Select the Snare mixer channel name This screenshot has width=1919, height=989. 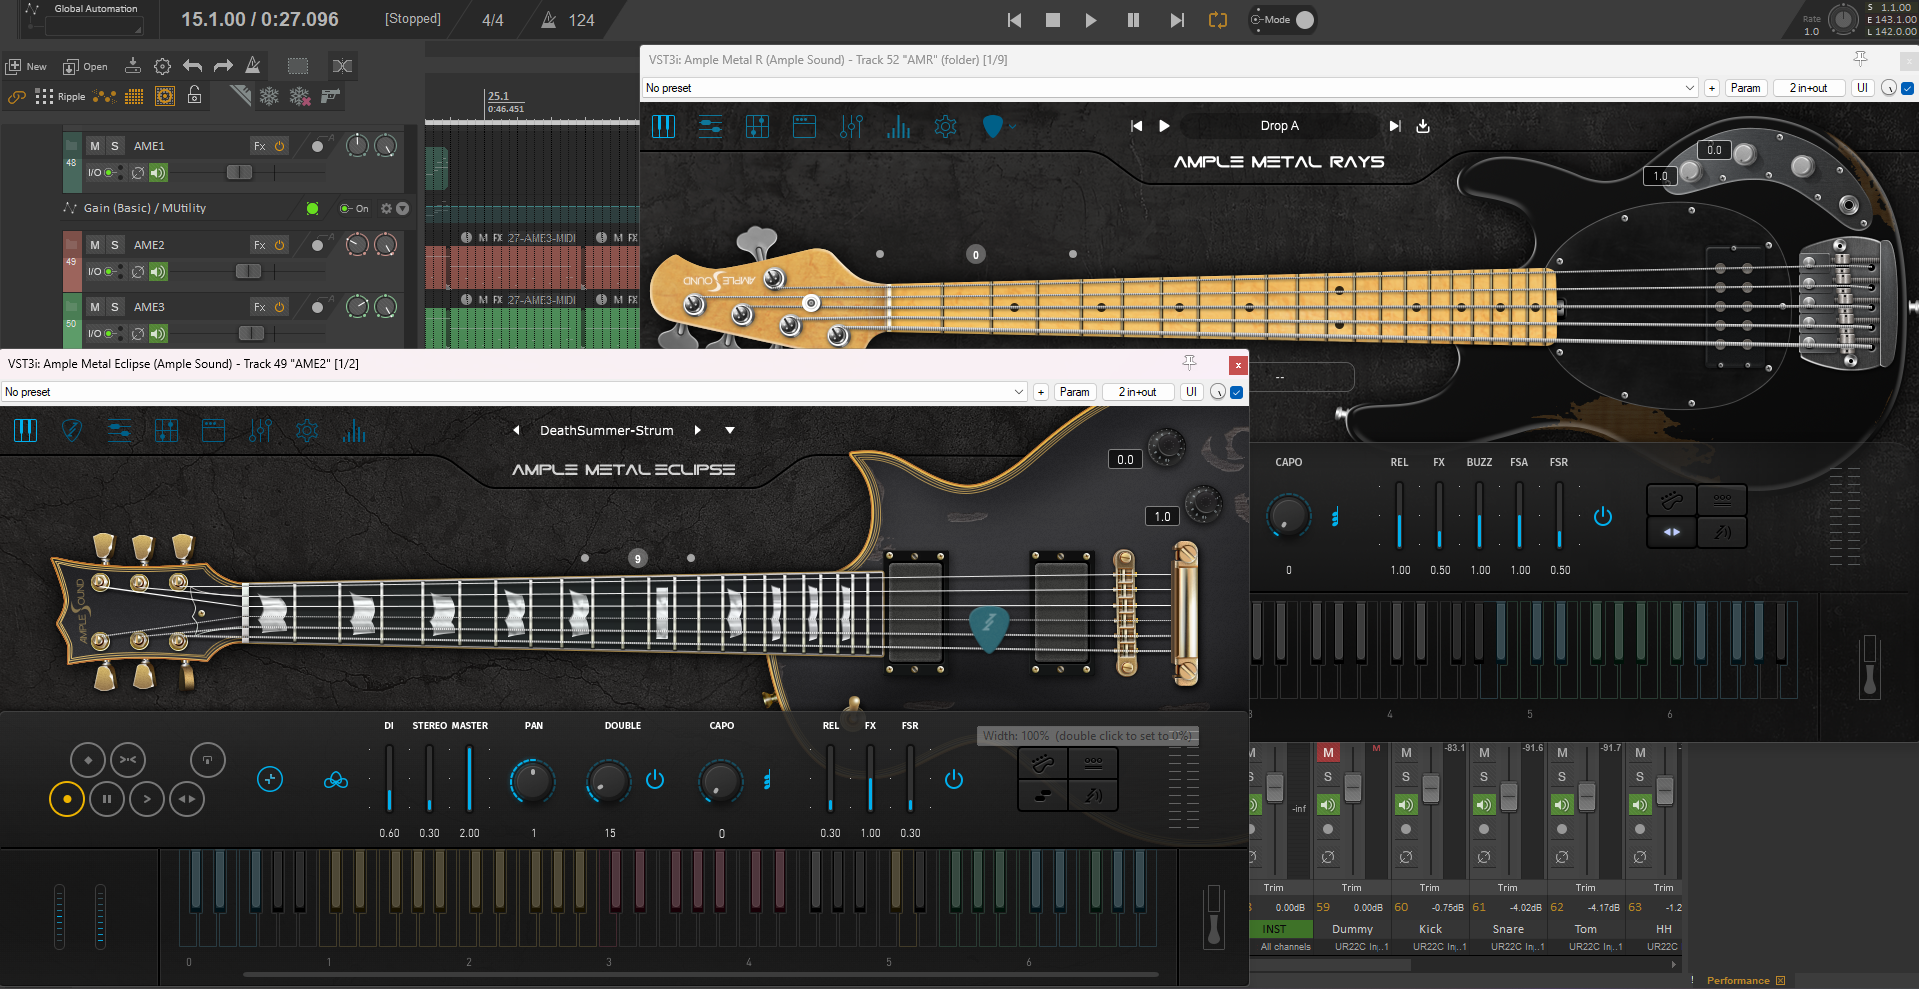[x=1508, y=929]
